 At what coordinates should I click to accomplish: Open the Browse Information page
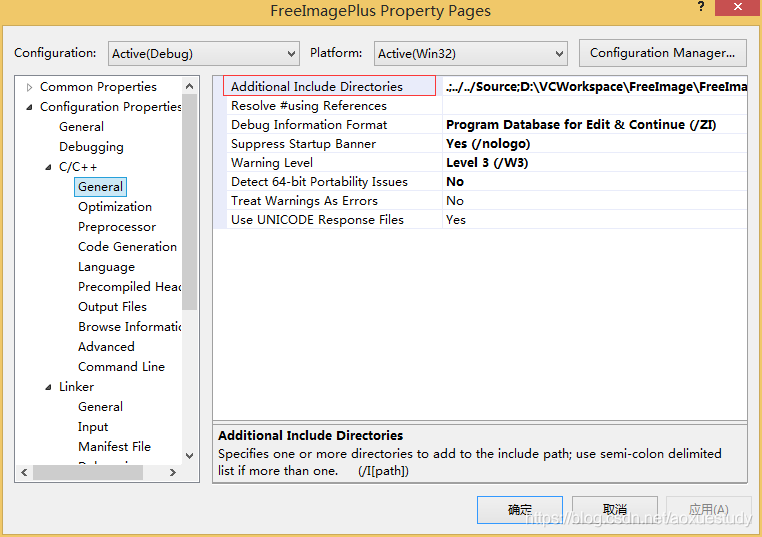[x=129, y=327]
